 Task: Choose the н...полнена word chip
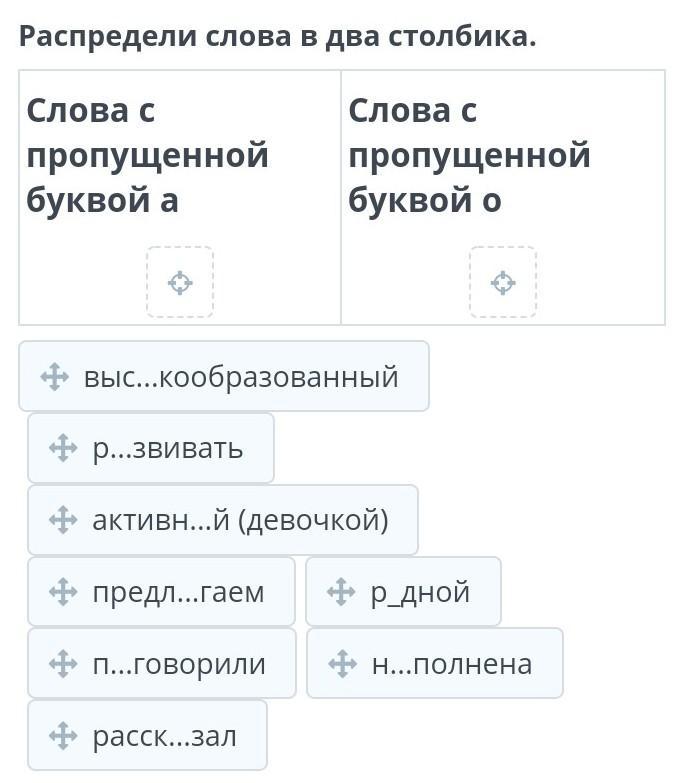[451, 663]
